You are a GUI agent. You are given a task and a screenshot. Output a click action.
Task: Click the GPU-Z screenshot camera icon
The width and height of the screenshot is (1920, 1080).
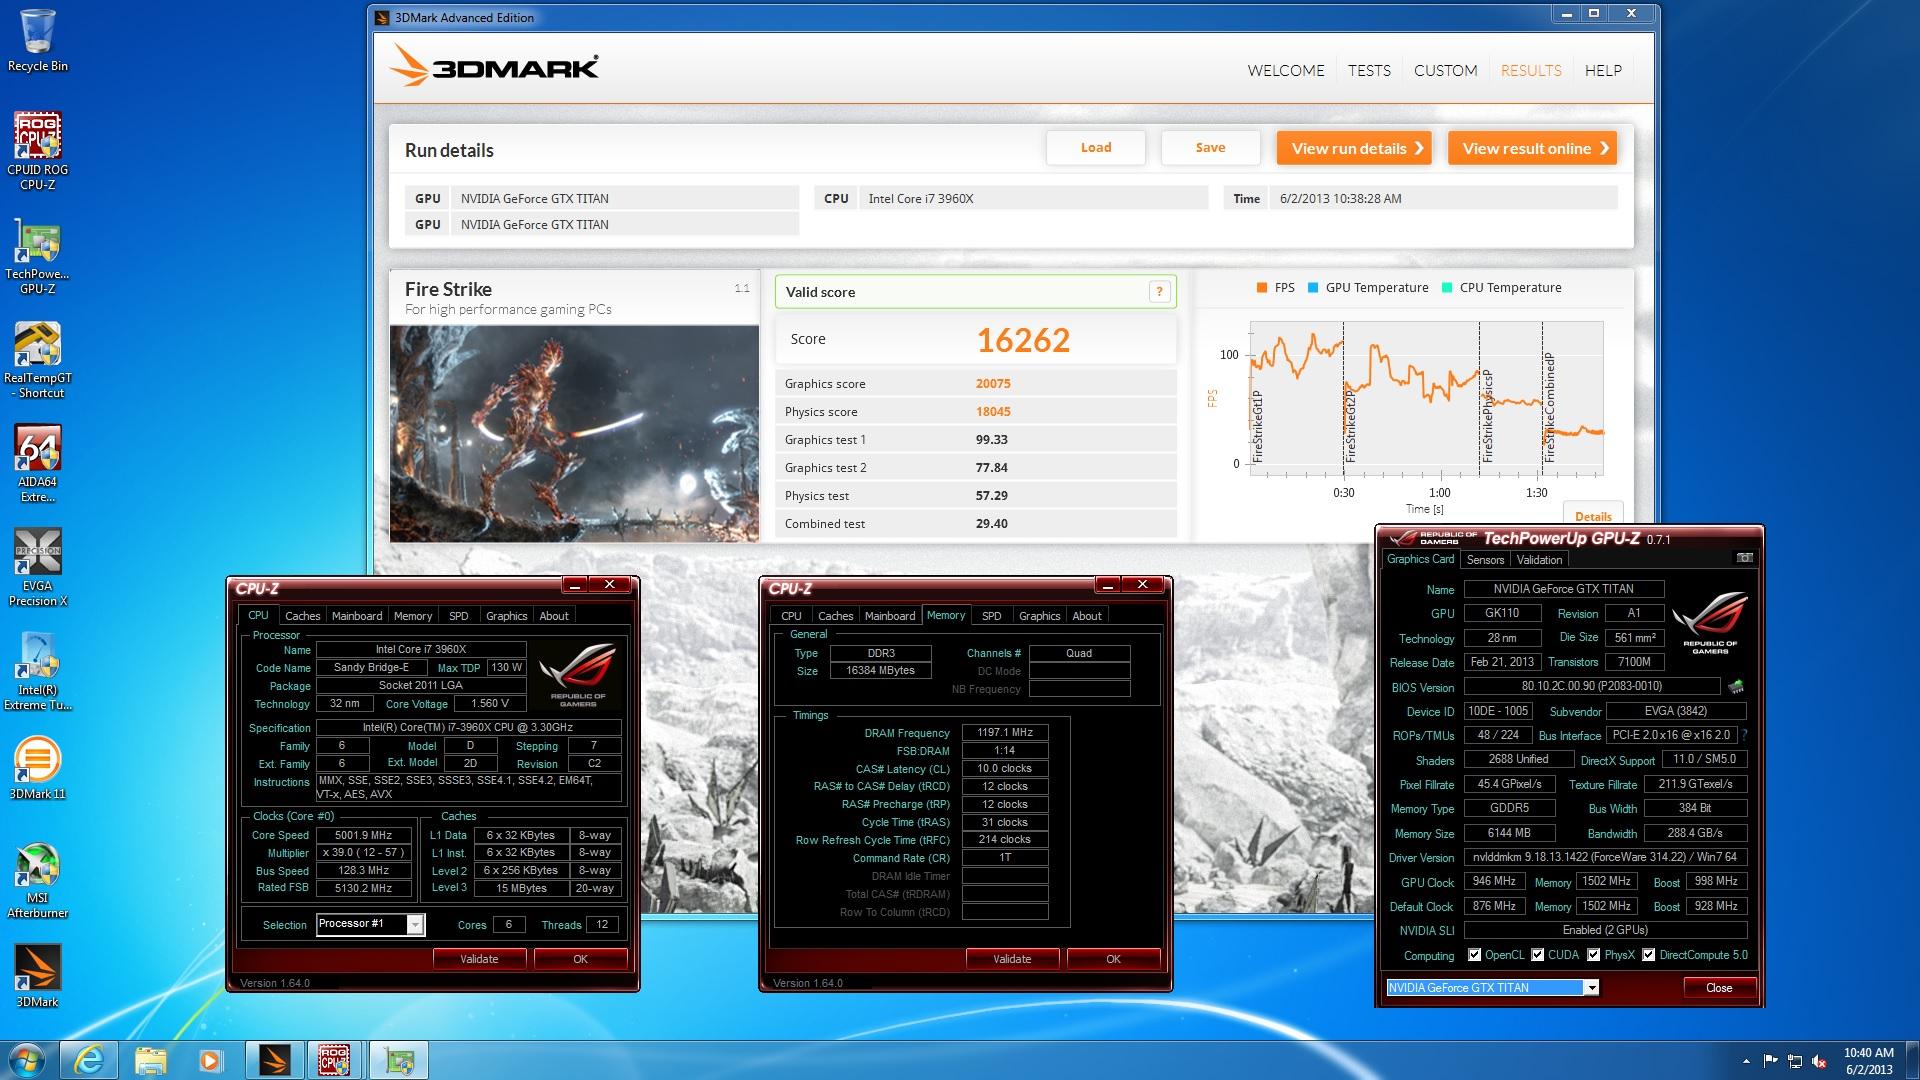click(x=1744, y=558)
